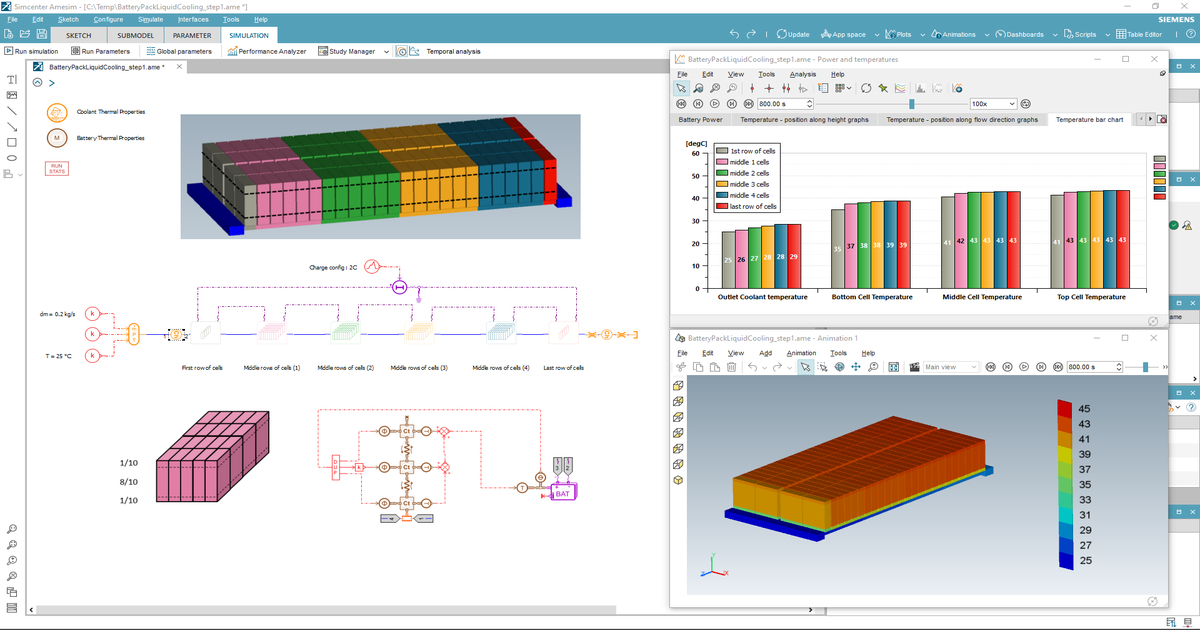Click the new file icon in main toolbar
The width and height of the screenshot is (1200, 630).
click(8, 34)
